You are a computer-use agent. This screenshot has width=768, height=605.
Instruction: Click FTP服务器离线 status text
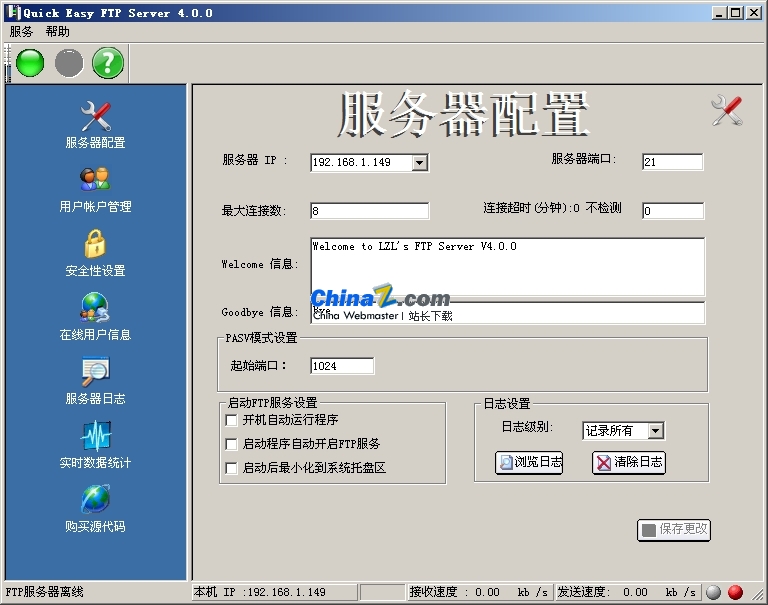pyautogui.click(x=45, y=592)
